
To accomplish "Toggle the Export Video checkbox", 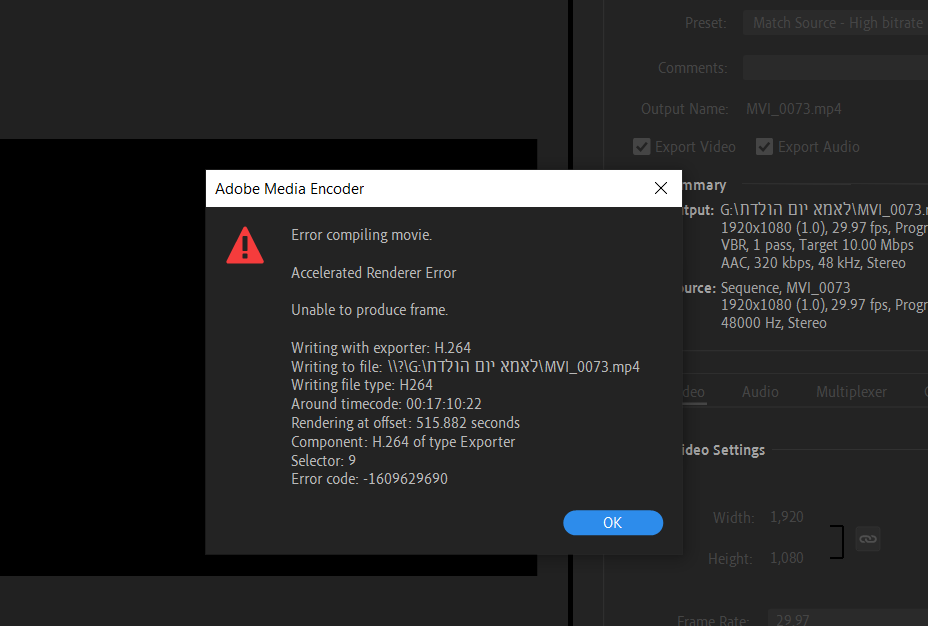I will tap(642, 147).
